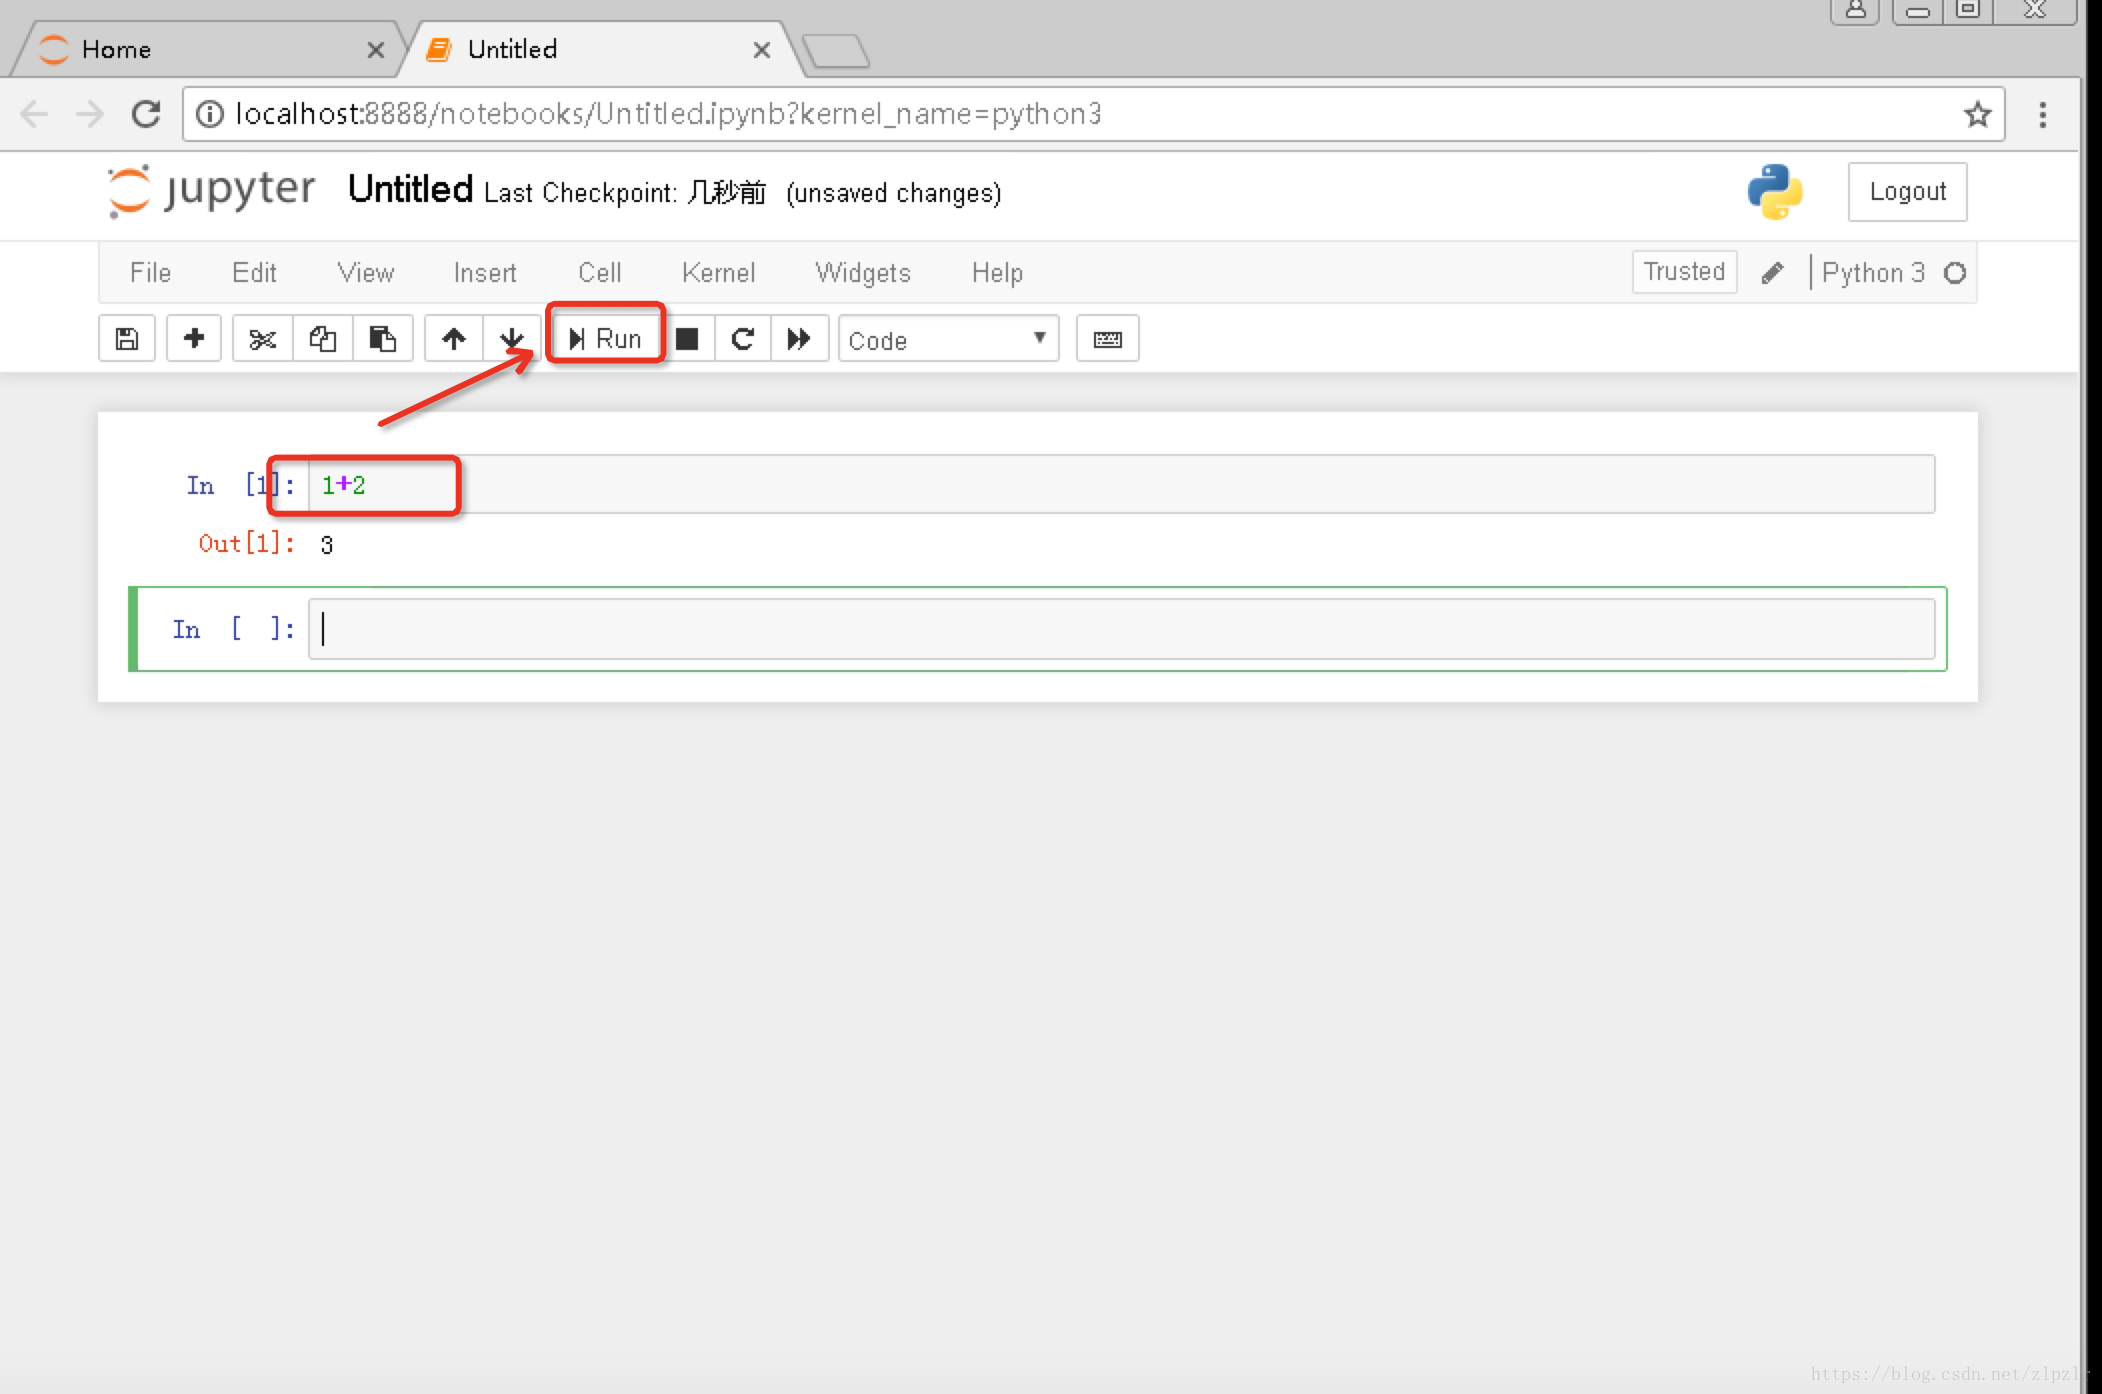Toggle the Trusted notebook indicator
This screenshot has width=2102, height=1394.
pyautogui.click(x=1684, y=272)
